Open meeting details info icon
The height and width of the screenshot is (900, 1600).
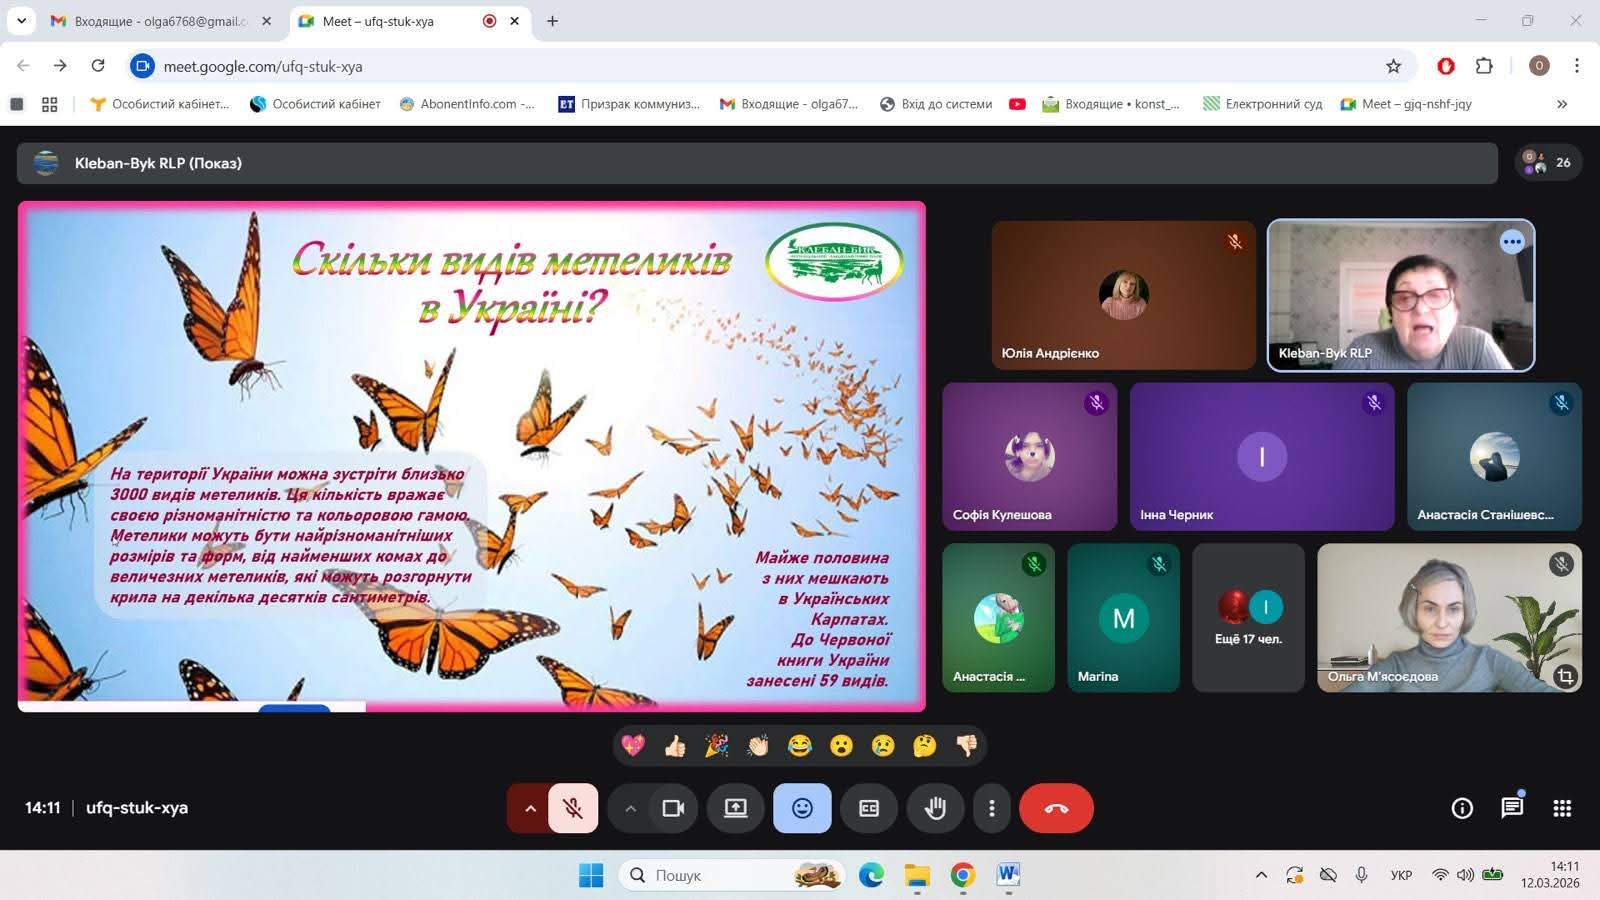[x=1462, y=808]
